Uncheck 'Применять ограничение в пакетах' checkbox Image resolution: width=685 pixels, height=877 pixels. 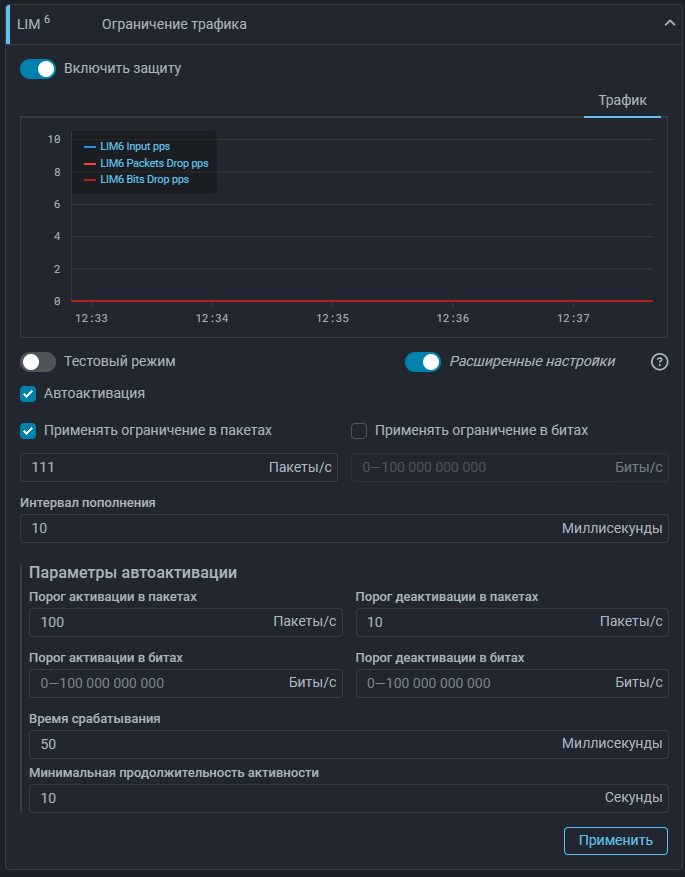tap(28, 431)
